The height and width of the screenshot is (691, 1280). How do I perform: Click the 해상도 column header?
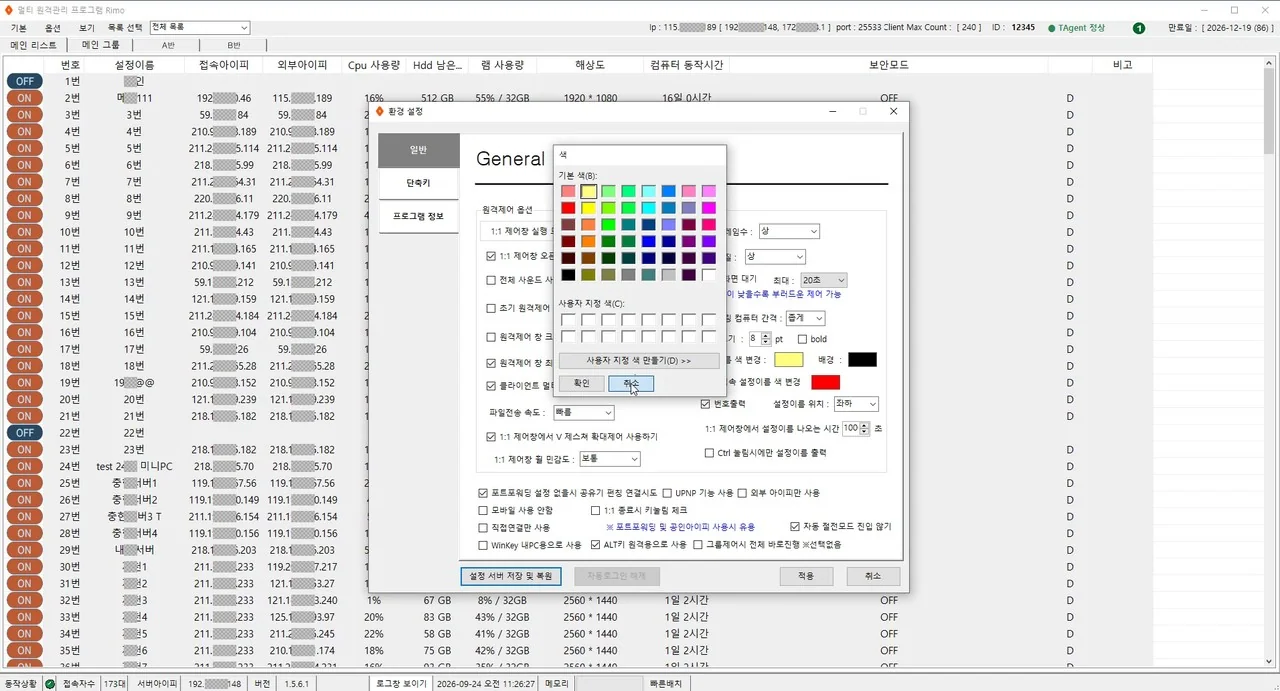pyautogui.click(x=590, y=65)
